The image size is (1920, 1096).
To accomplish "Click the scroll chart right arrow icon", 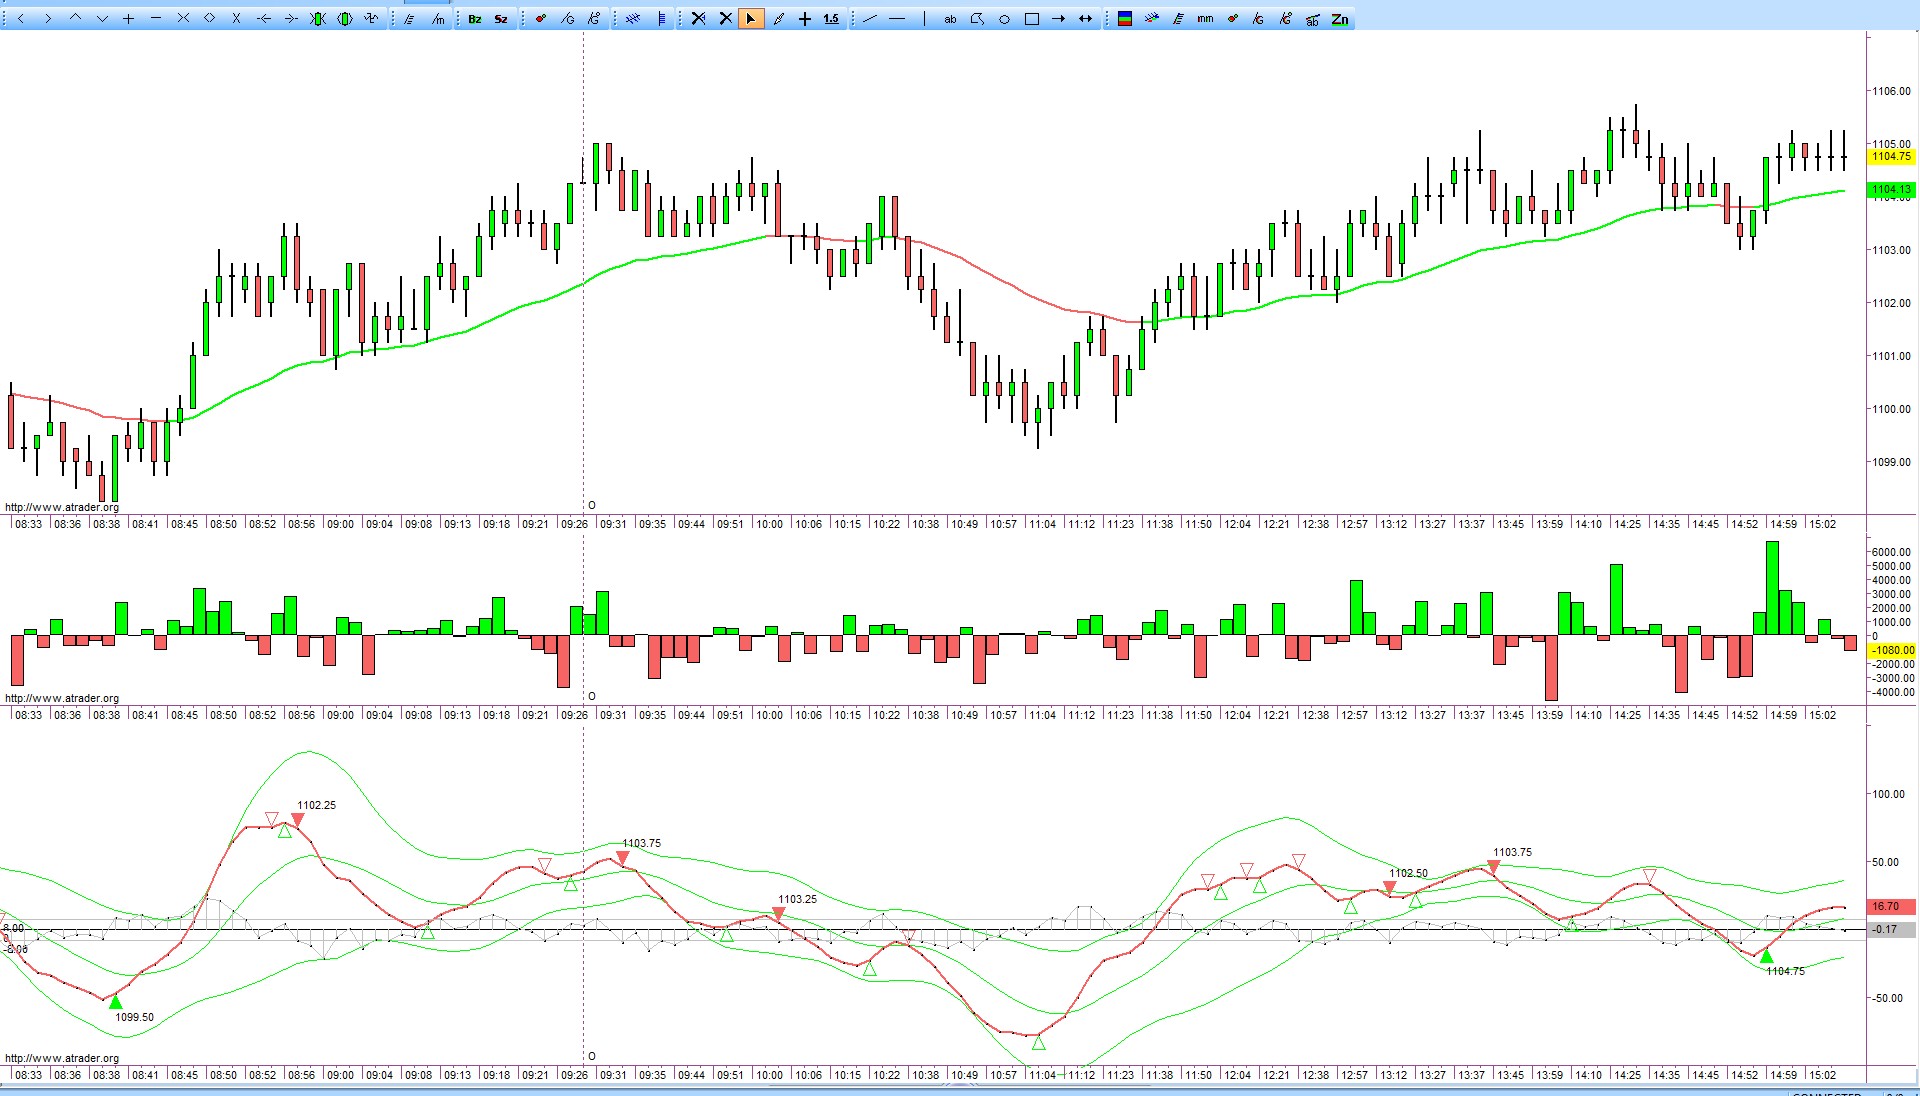I will (x=48, y=19).
